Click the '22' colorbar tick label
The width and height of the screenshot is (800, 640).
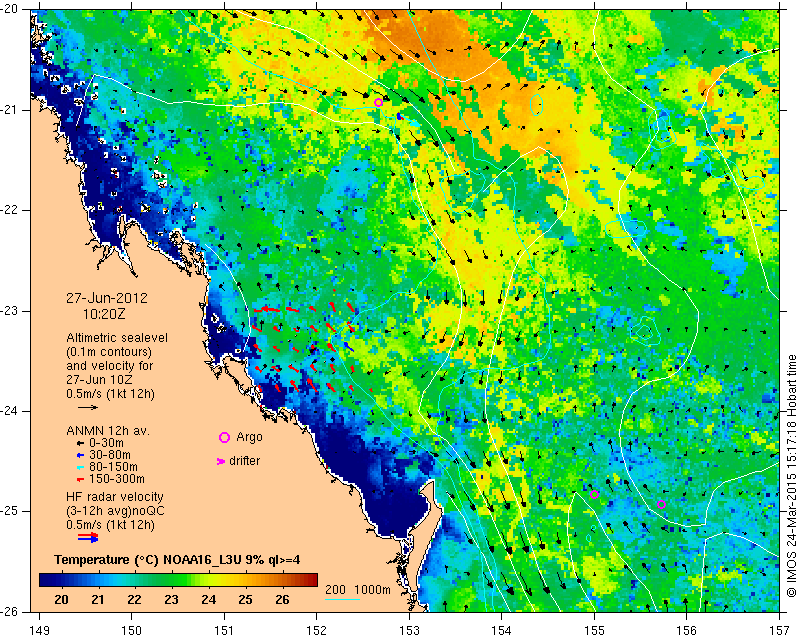(x=135, y=600)
